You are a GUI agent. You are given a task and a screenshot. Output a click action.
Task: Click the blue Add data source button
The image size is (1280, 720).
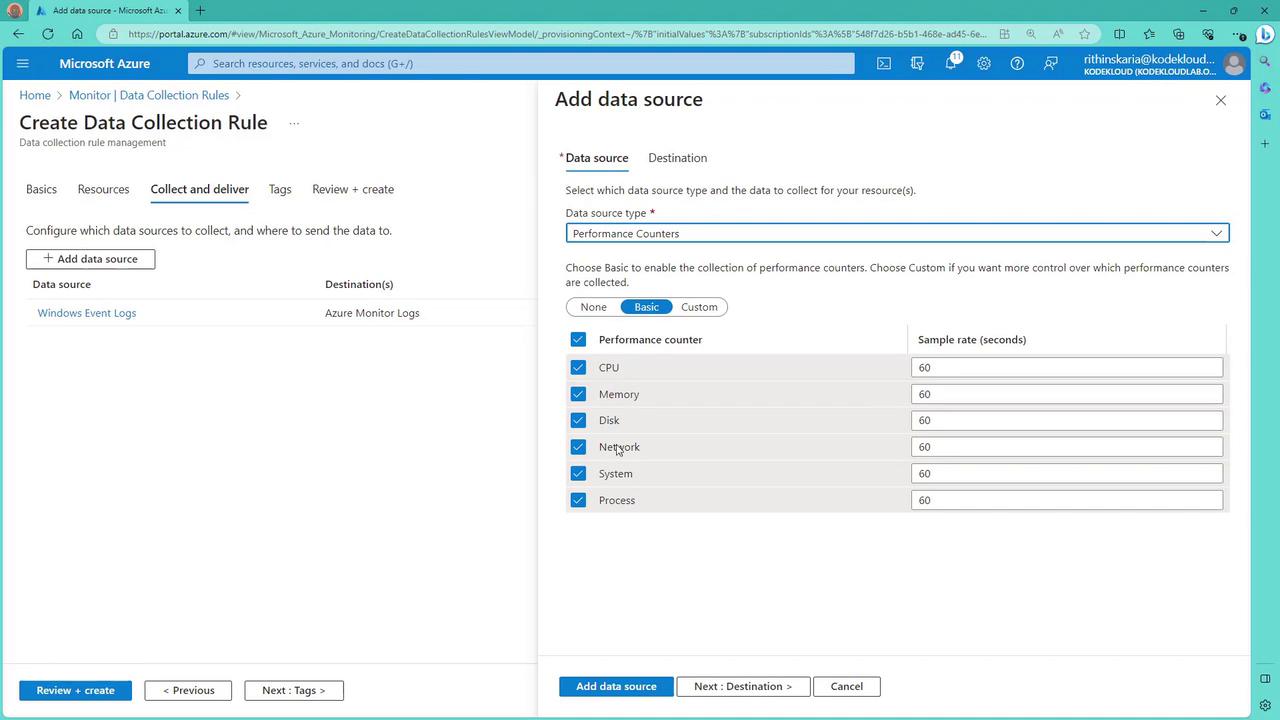(x=616, y=686)
